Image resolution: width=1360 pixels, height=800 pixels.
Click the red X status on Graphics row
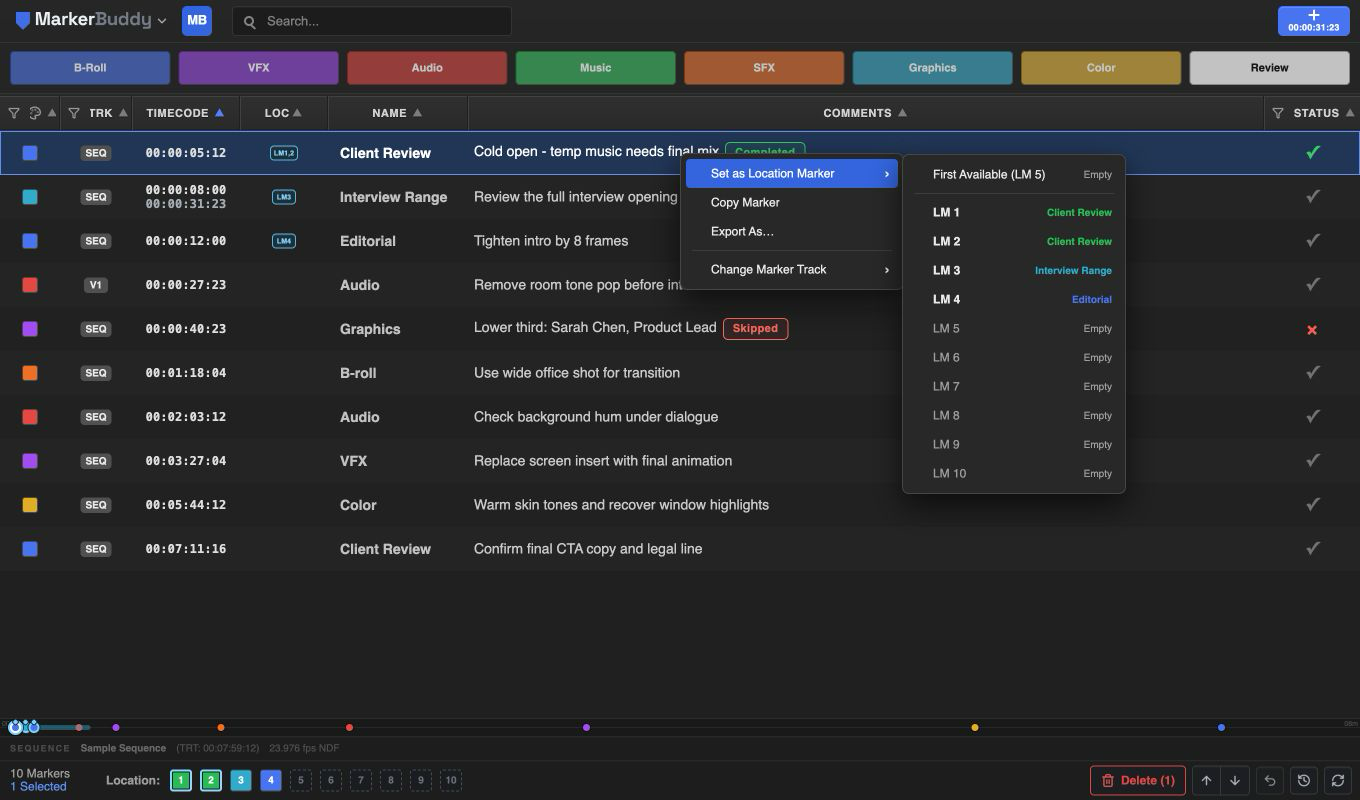(x=1312, y=329)
